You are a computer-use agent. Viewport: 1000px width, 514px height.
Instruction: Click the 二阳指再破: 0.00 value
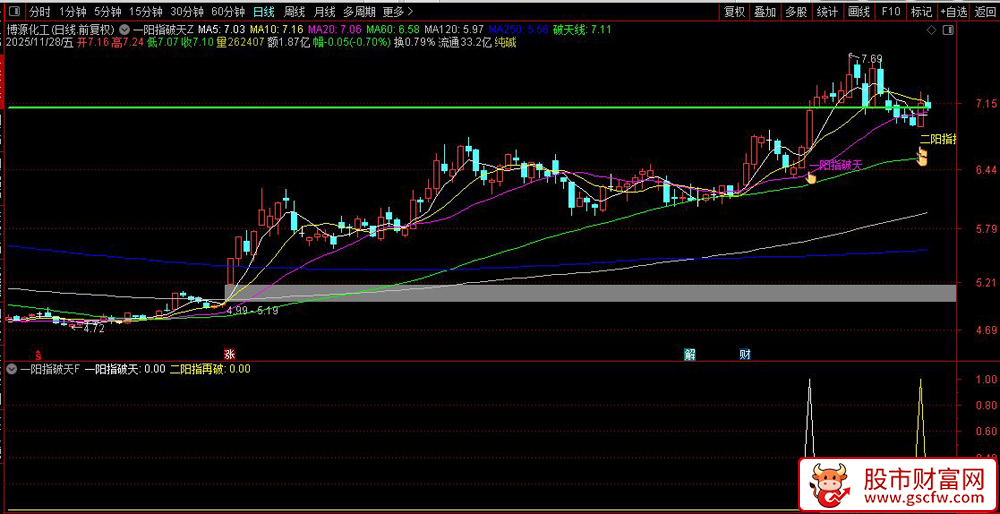pos(210,369)
